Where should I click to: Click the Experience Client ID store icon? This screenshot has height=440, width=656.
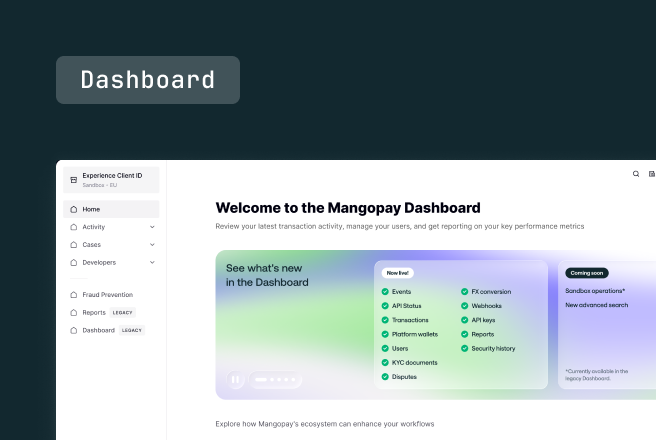[73, 180]
